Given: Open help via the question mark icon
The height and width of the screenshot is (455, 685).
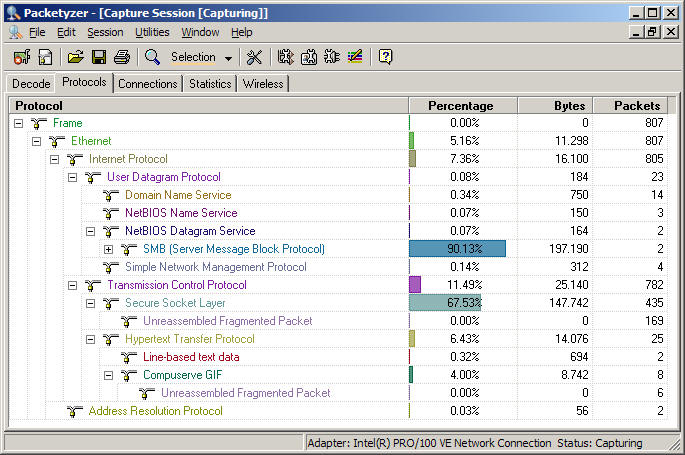Looking at the screenshot, I should pos(385,57).
